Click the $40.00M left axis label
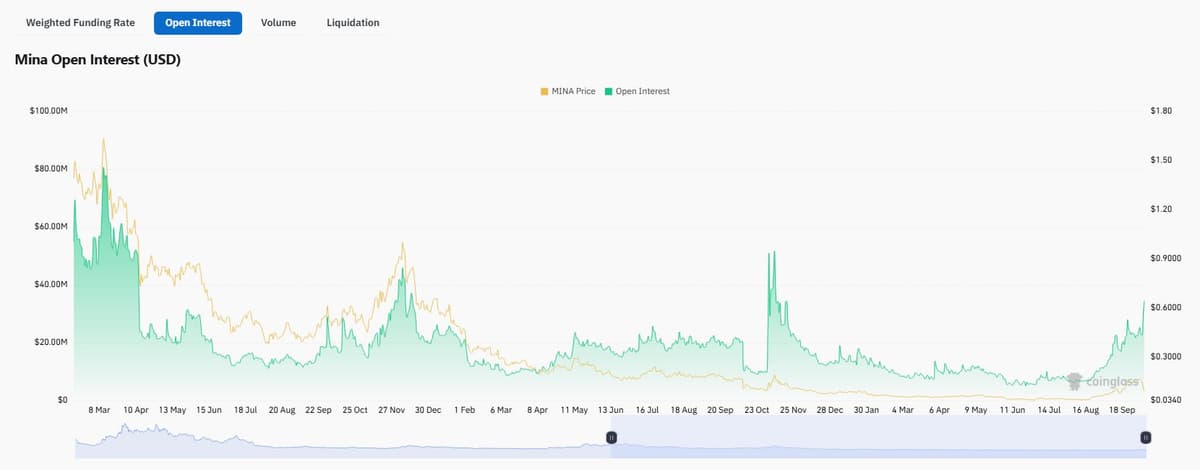 (51, 284)
